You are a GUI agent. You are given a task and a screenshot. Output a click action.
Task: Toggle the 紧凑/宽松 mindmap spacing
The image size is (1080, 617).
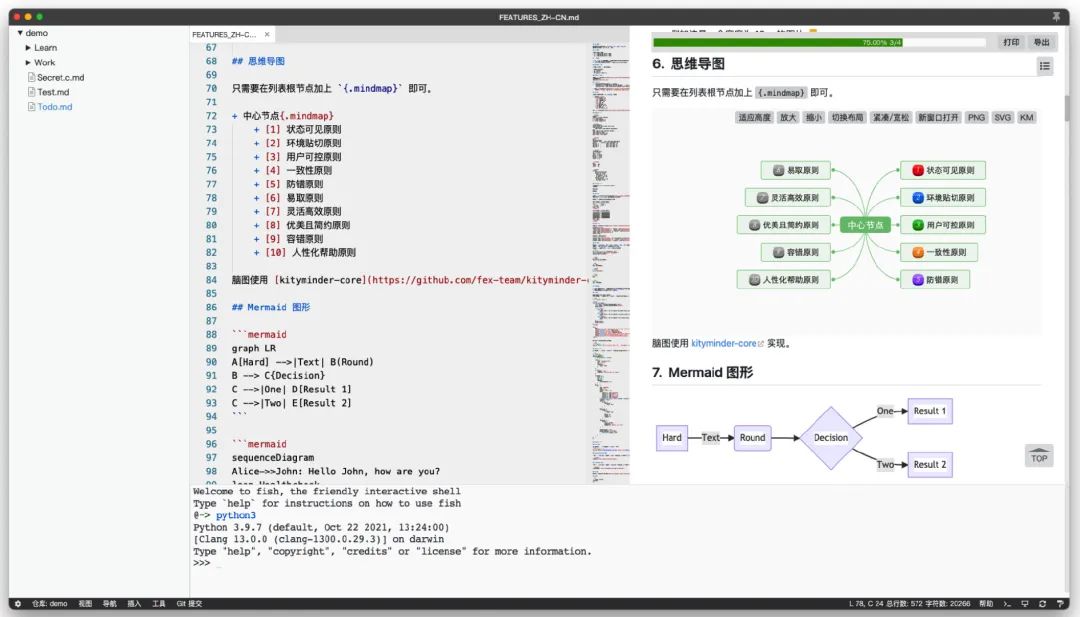pos(890,117)
